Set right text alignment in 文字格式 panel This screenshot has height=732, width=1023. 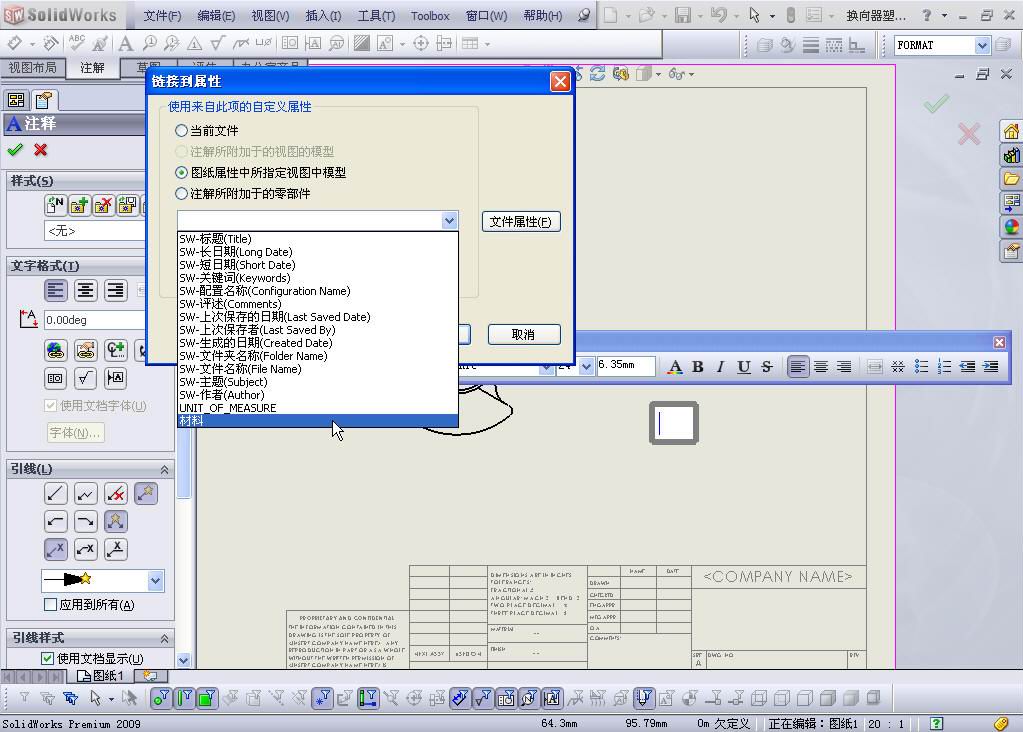[115, 290]
